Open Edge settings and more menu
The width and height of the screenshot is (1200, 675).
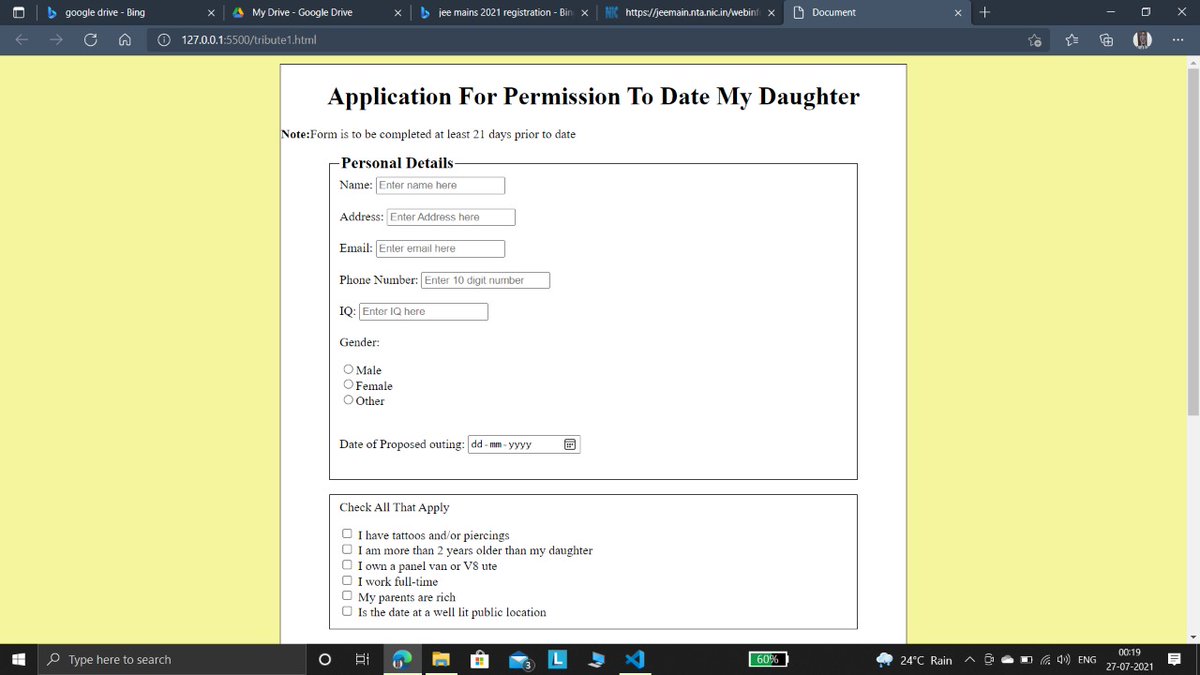pos(1177,41)
